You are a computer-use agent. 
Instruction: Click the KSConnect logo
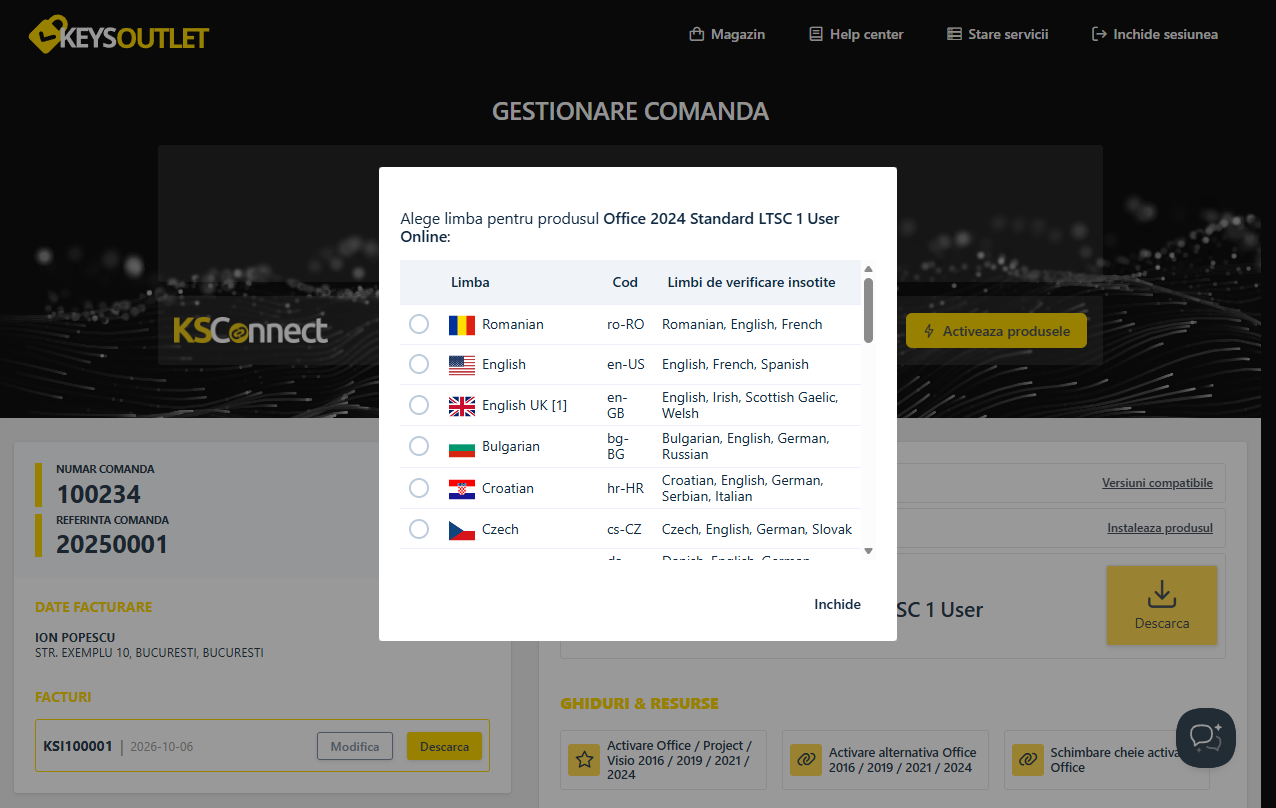click(x=250, y=330)
